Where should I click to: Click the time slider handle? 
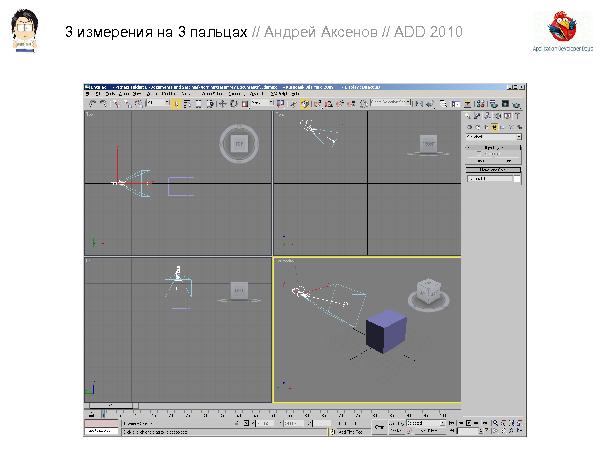click(111, 405)
